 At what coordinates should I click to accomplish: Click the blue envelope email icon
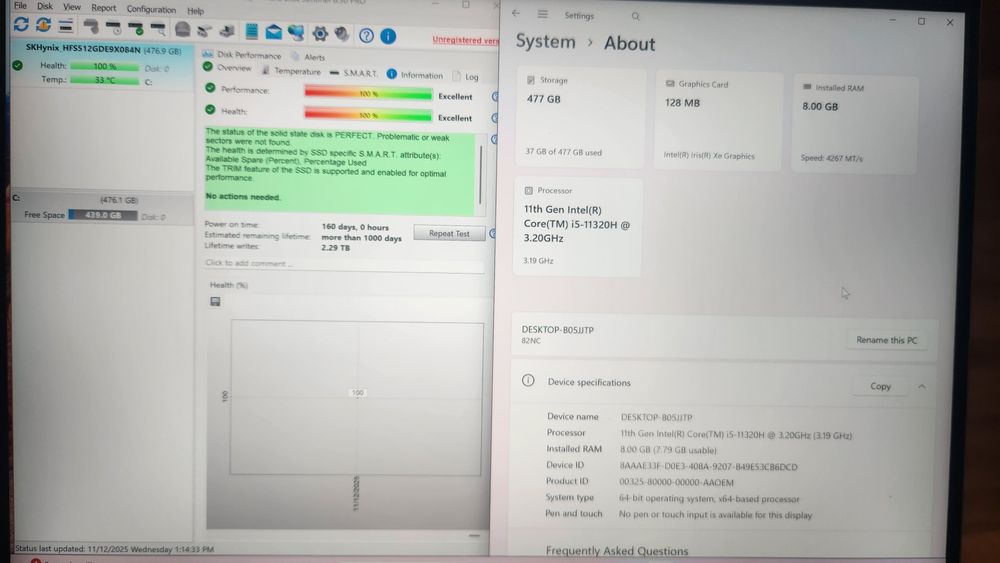(x=274, y=31)
